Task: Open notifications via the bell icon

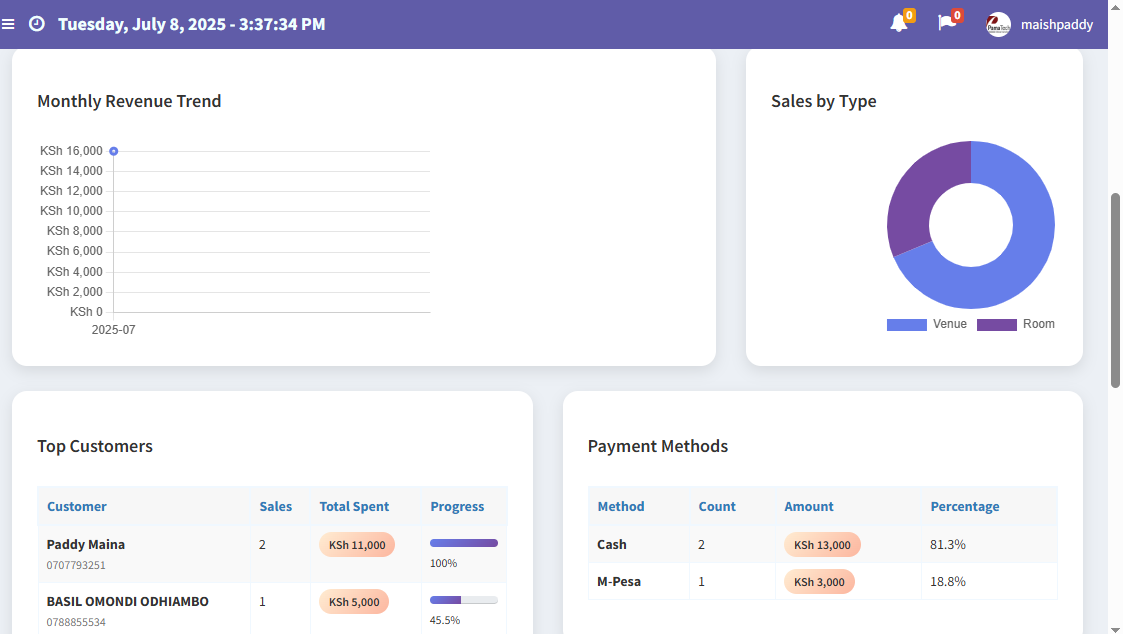Action: tap(898, 24)
